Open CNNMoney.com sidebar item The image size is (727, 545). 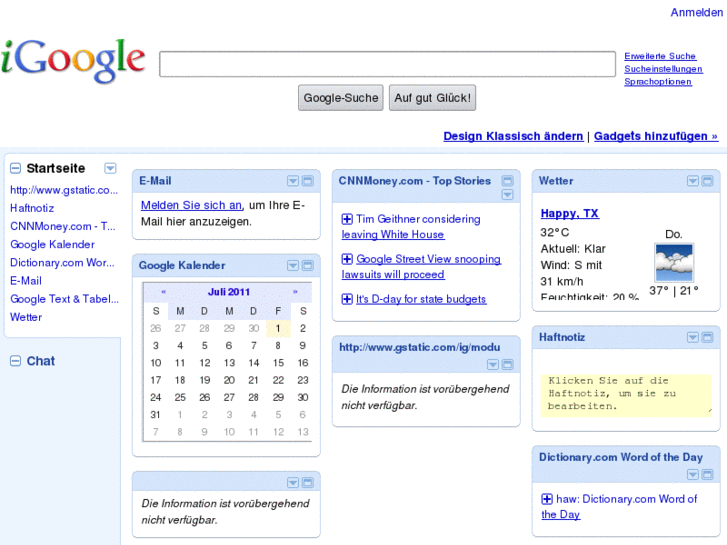[x=63, y=226]
